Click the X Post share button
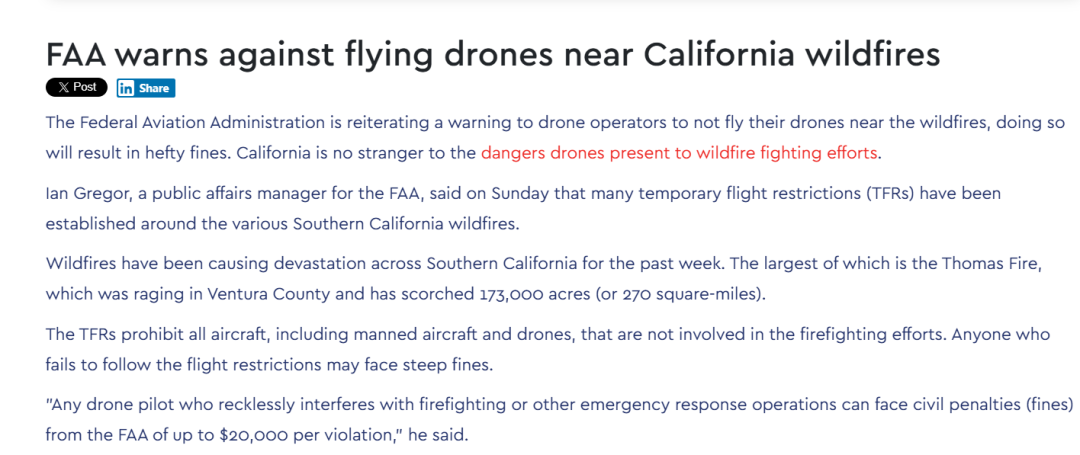 pyautogui.click(x=76, y=87)
